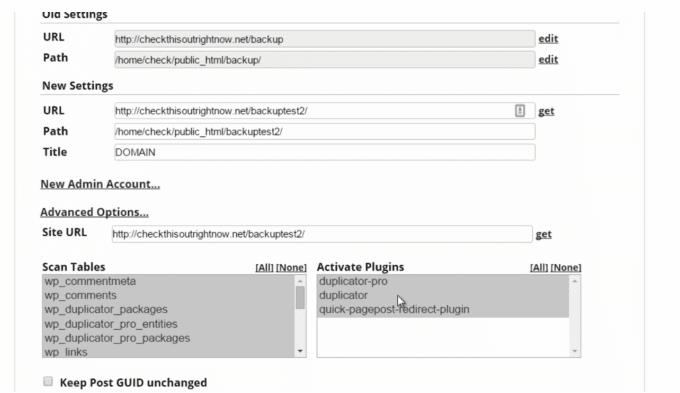Click the autofill icon in New URL field
This screenshot has width=680, height=393.
[520, 111]
